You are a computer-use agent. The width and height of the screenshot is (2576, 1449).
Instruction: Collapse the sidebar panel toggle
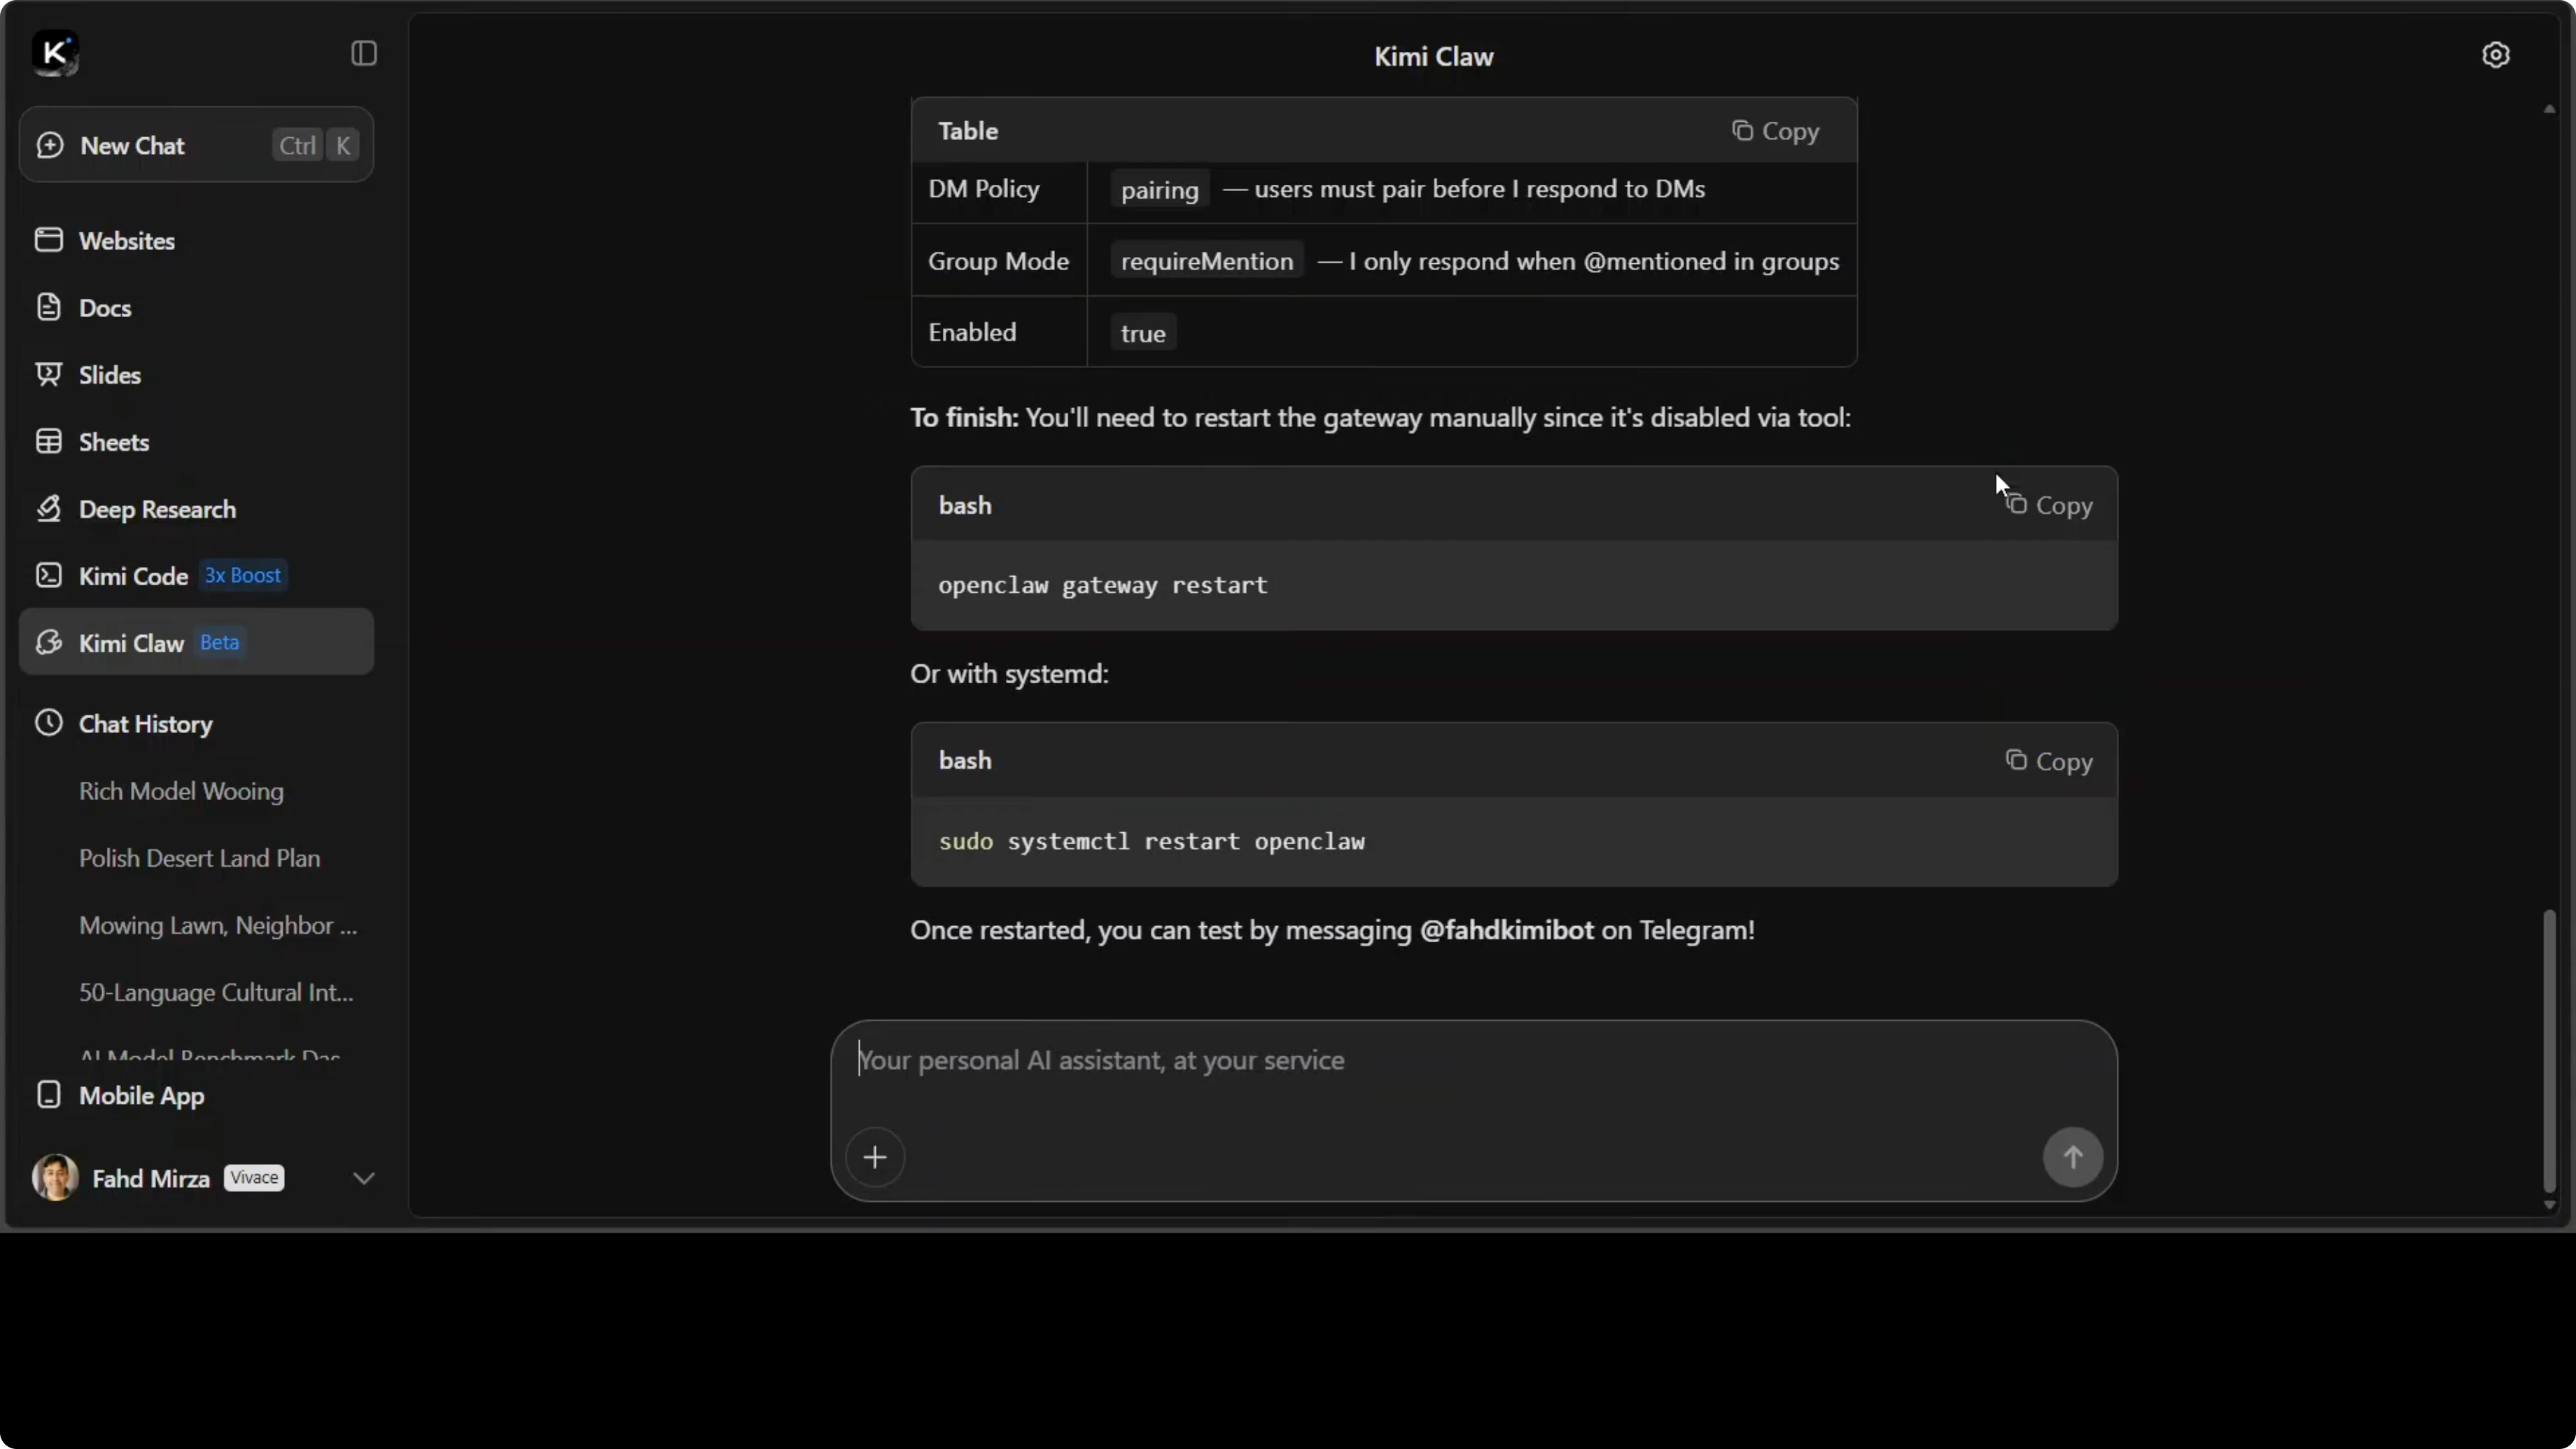click(x=364, y=53)
